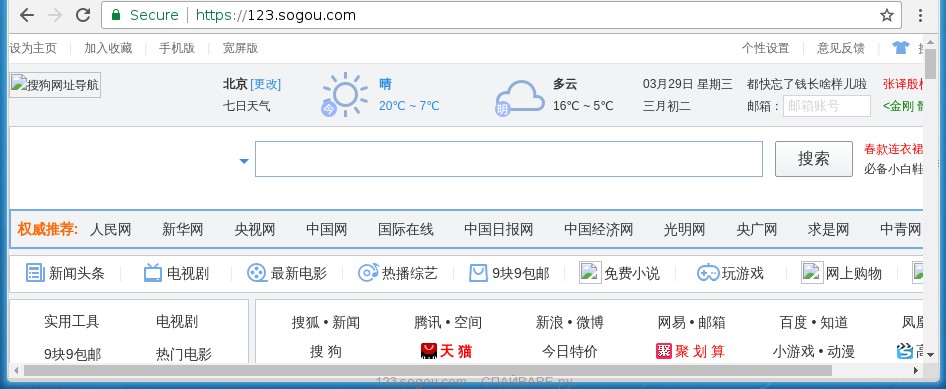Click the page scrollbar up arrow
The width and height of the screenshot is (946, 389).
[x=931, y=42]
